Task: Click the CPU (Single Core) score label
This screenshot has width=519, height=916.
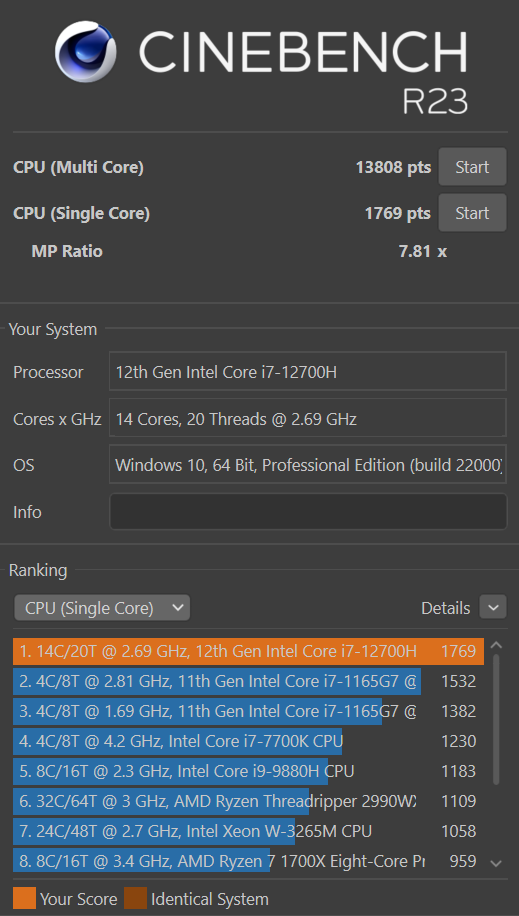Action: point(81,214)
